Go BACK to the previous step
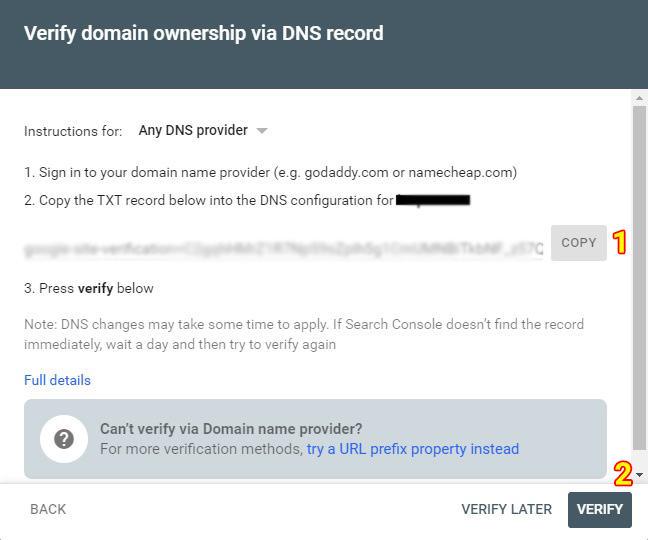The height and width of the screenshot is (540, 648). click(48, 509)
